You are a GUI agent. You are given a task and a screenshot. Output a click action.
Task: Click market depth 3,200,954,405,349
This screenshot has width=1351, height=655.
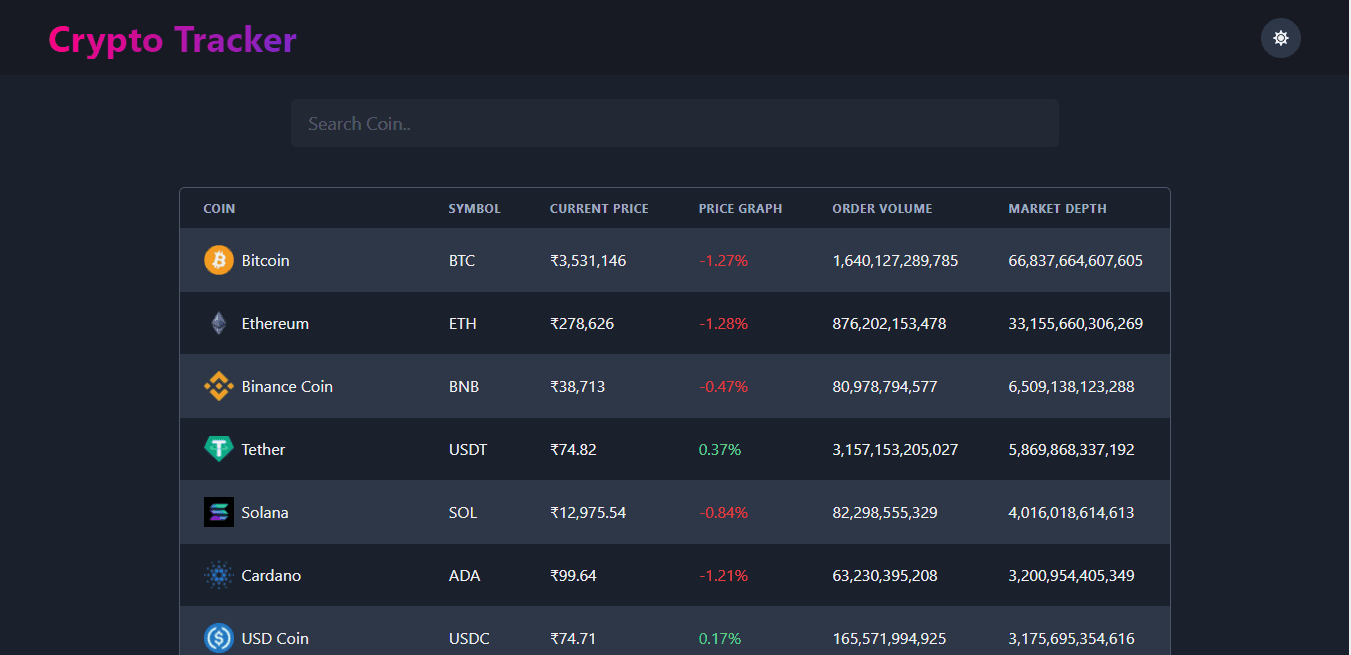point(1071,575)
